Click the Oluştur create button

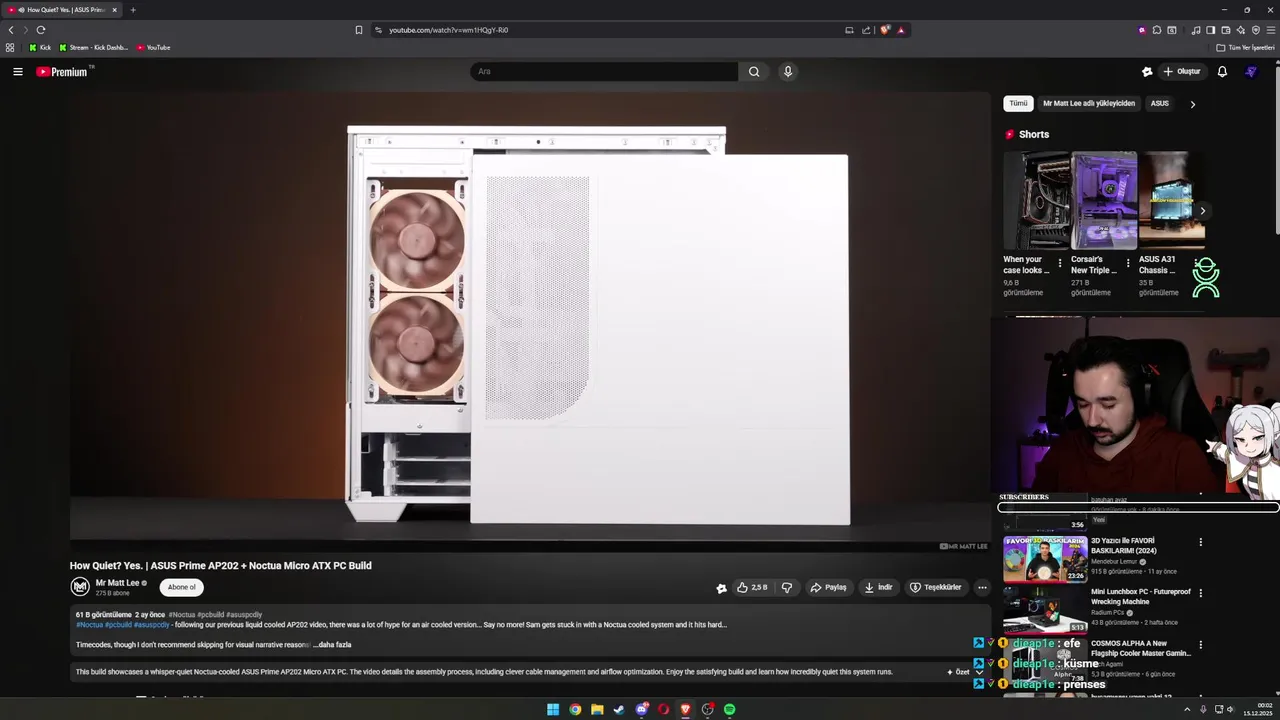pyautogui.click(x=1181, y=72)
